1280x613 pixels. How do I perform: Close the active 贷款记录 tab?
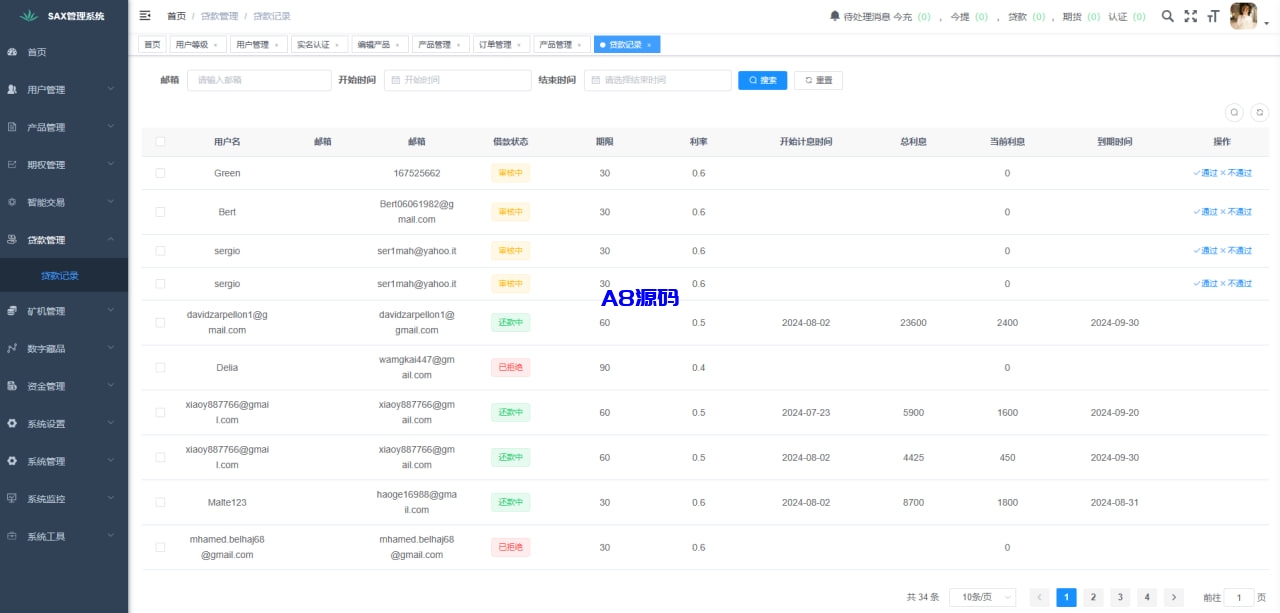tap(649, 45)
